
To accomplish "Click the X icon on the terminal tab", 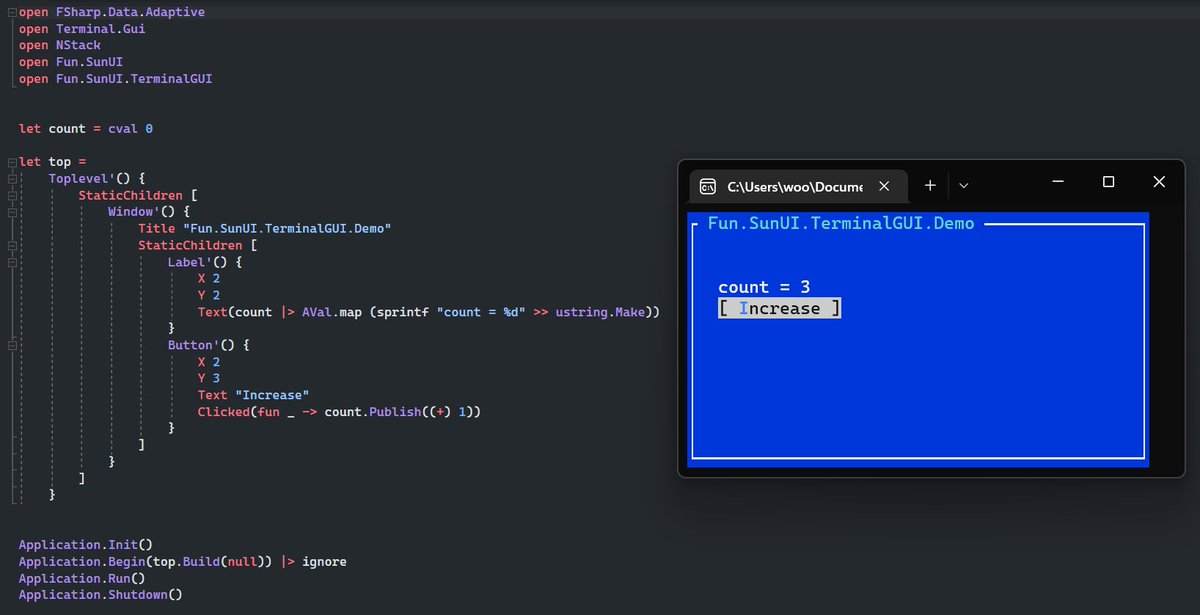I will pos(884,185).
